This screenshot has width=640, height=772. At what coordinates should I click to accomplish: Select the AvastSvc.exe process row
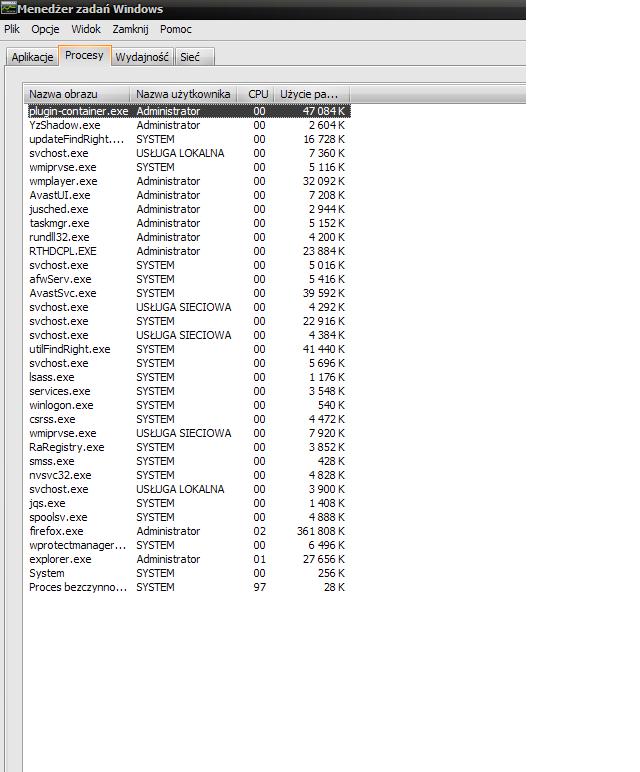(x=62, y=293)
